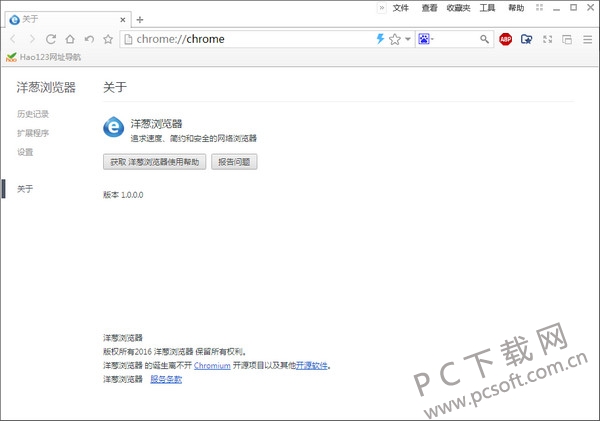This screenshot has width=600, height=421.
Task: Click the page file icon in address bar
Action: pyautogui.click(x=129, y=39)
